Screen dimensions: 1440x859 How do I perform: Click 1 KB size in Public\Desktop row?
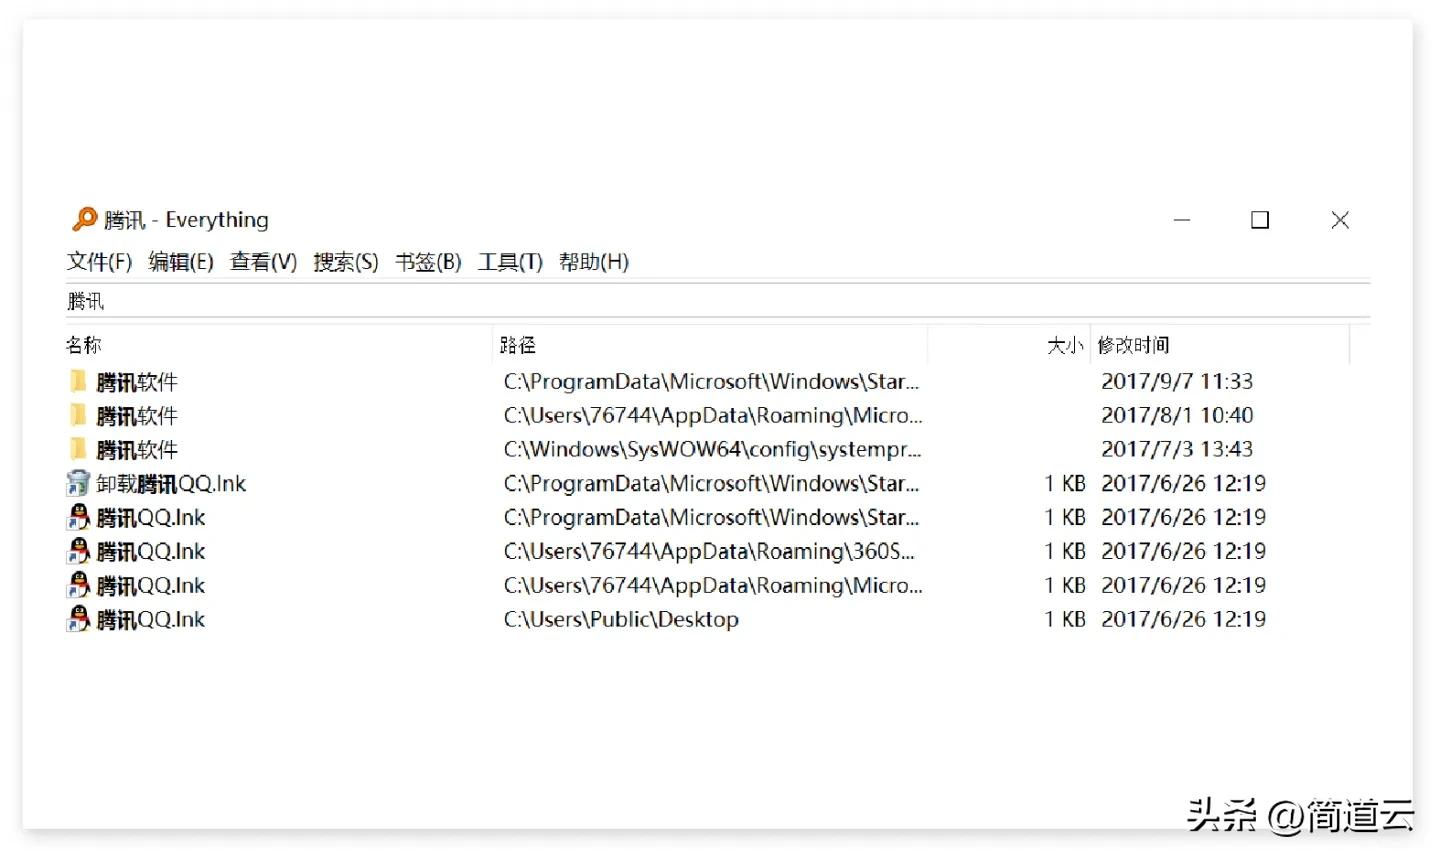1065,619
